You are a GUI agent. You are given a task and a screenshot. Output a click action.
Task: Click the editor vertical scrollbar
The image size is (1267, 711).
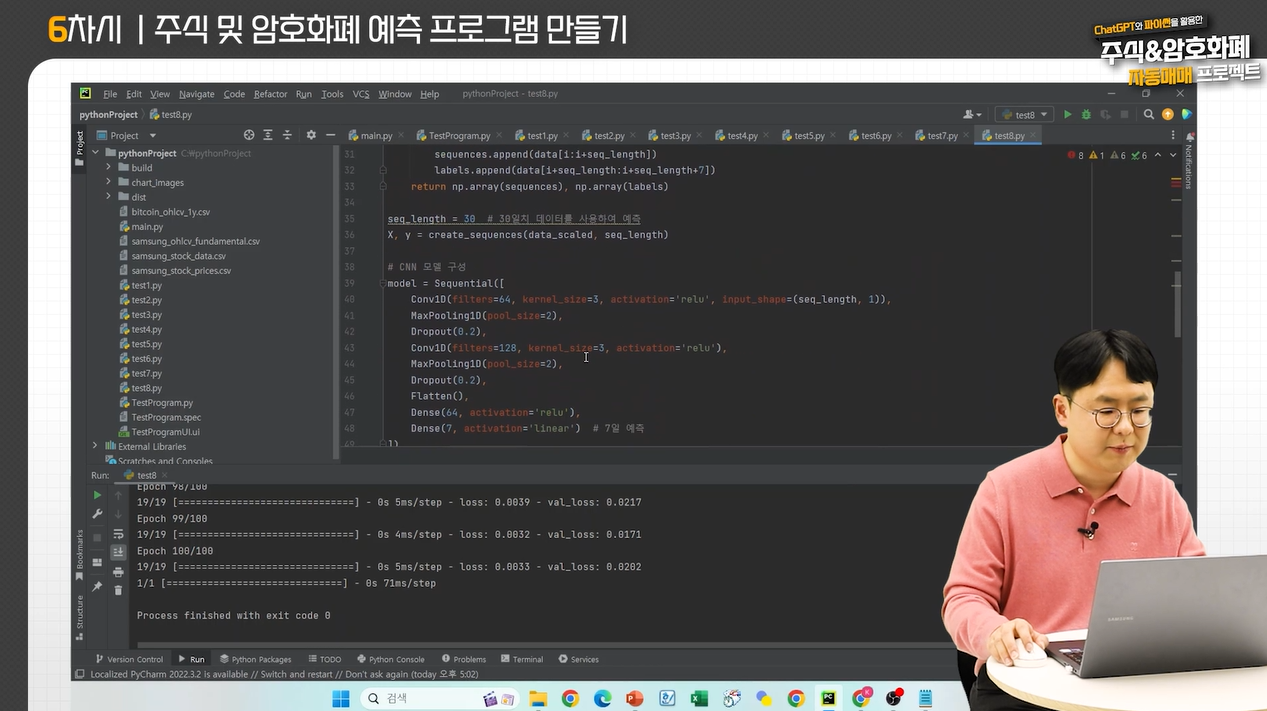(x=1177, y=304)
